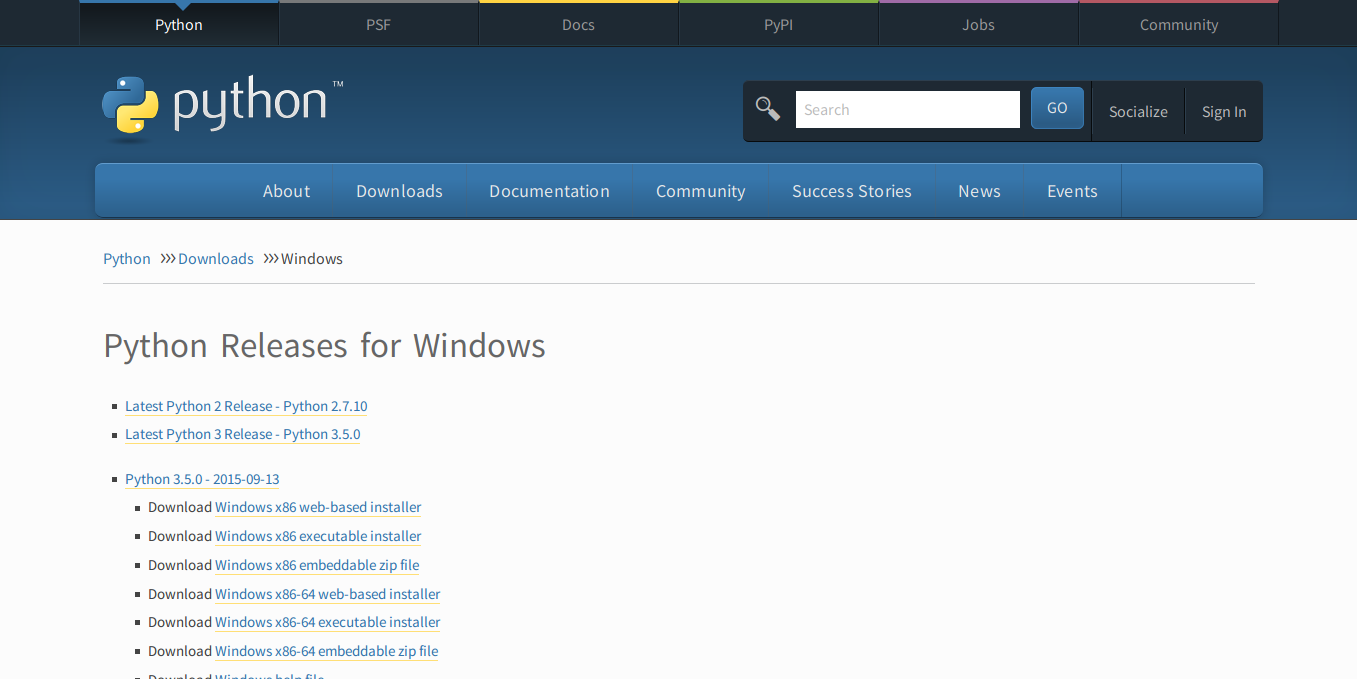Download Windows x86 embeddable zip file
This screenshot has height=679, width=1357.
tap(317, 565)
